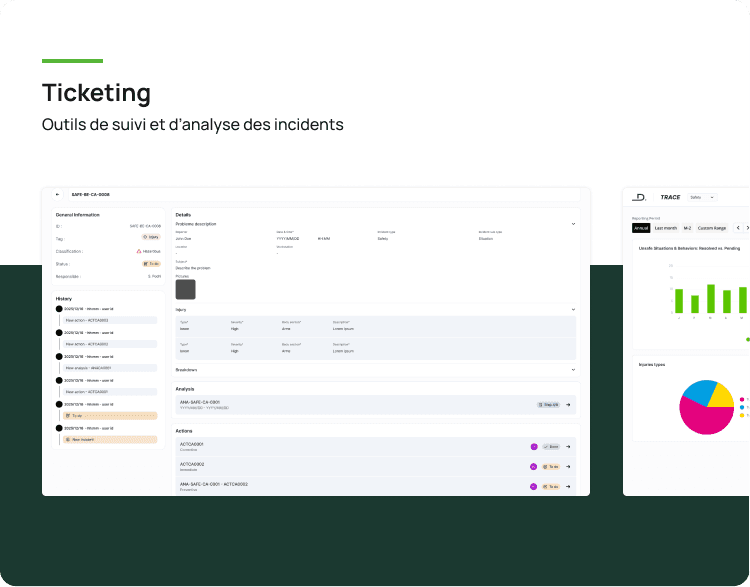This screenshot has height=587, width=750.
Task: Select the Annual reporting period tab
Action: pyautogui.click(x=641, y=228)
